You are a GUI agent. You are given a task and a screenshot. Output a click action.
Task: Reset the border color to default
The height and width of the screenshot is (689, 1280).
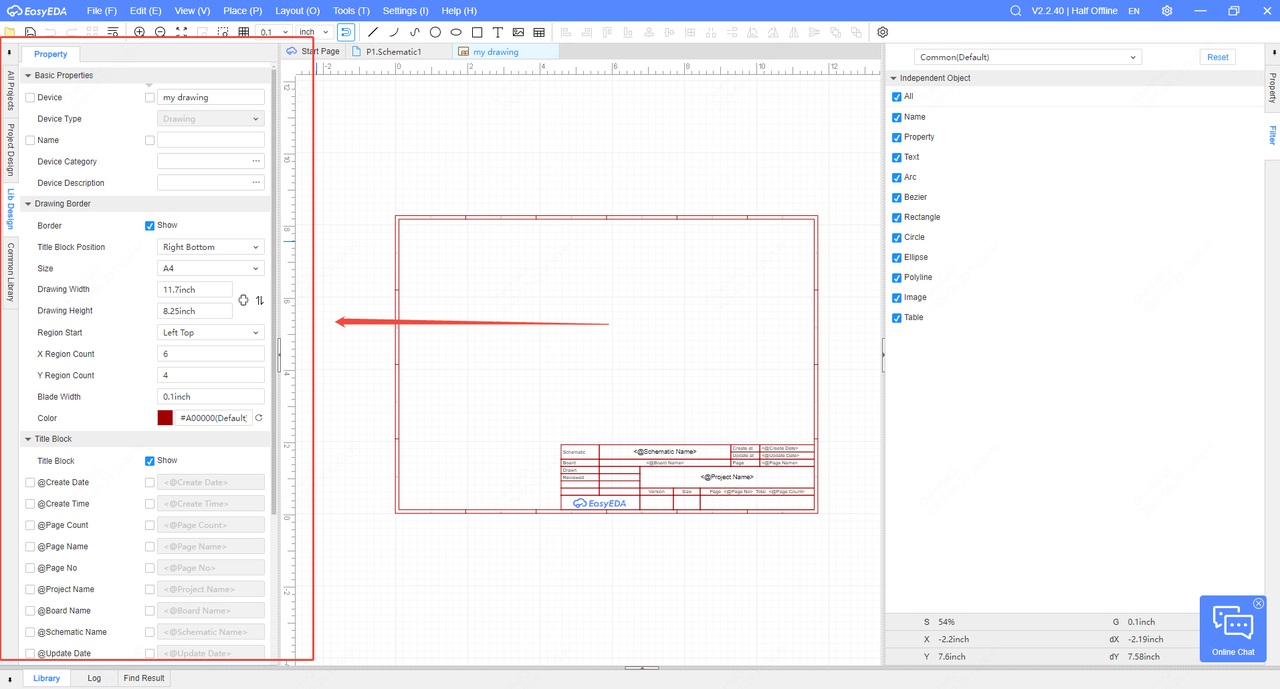(x=259, y=418)
